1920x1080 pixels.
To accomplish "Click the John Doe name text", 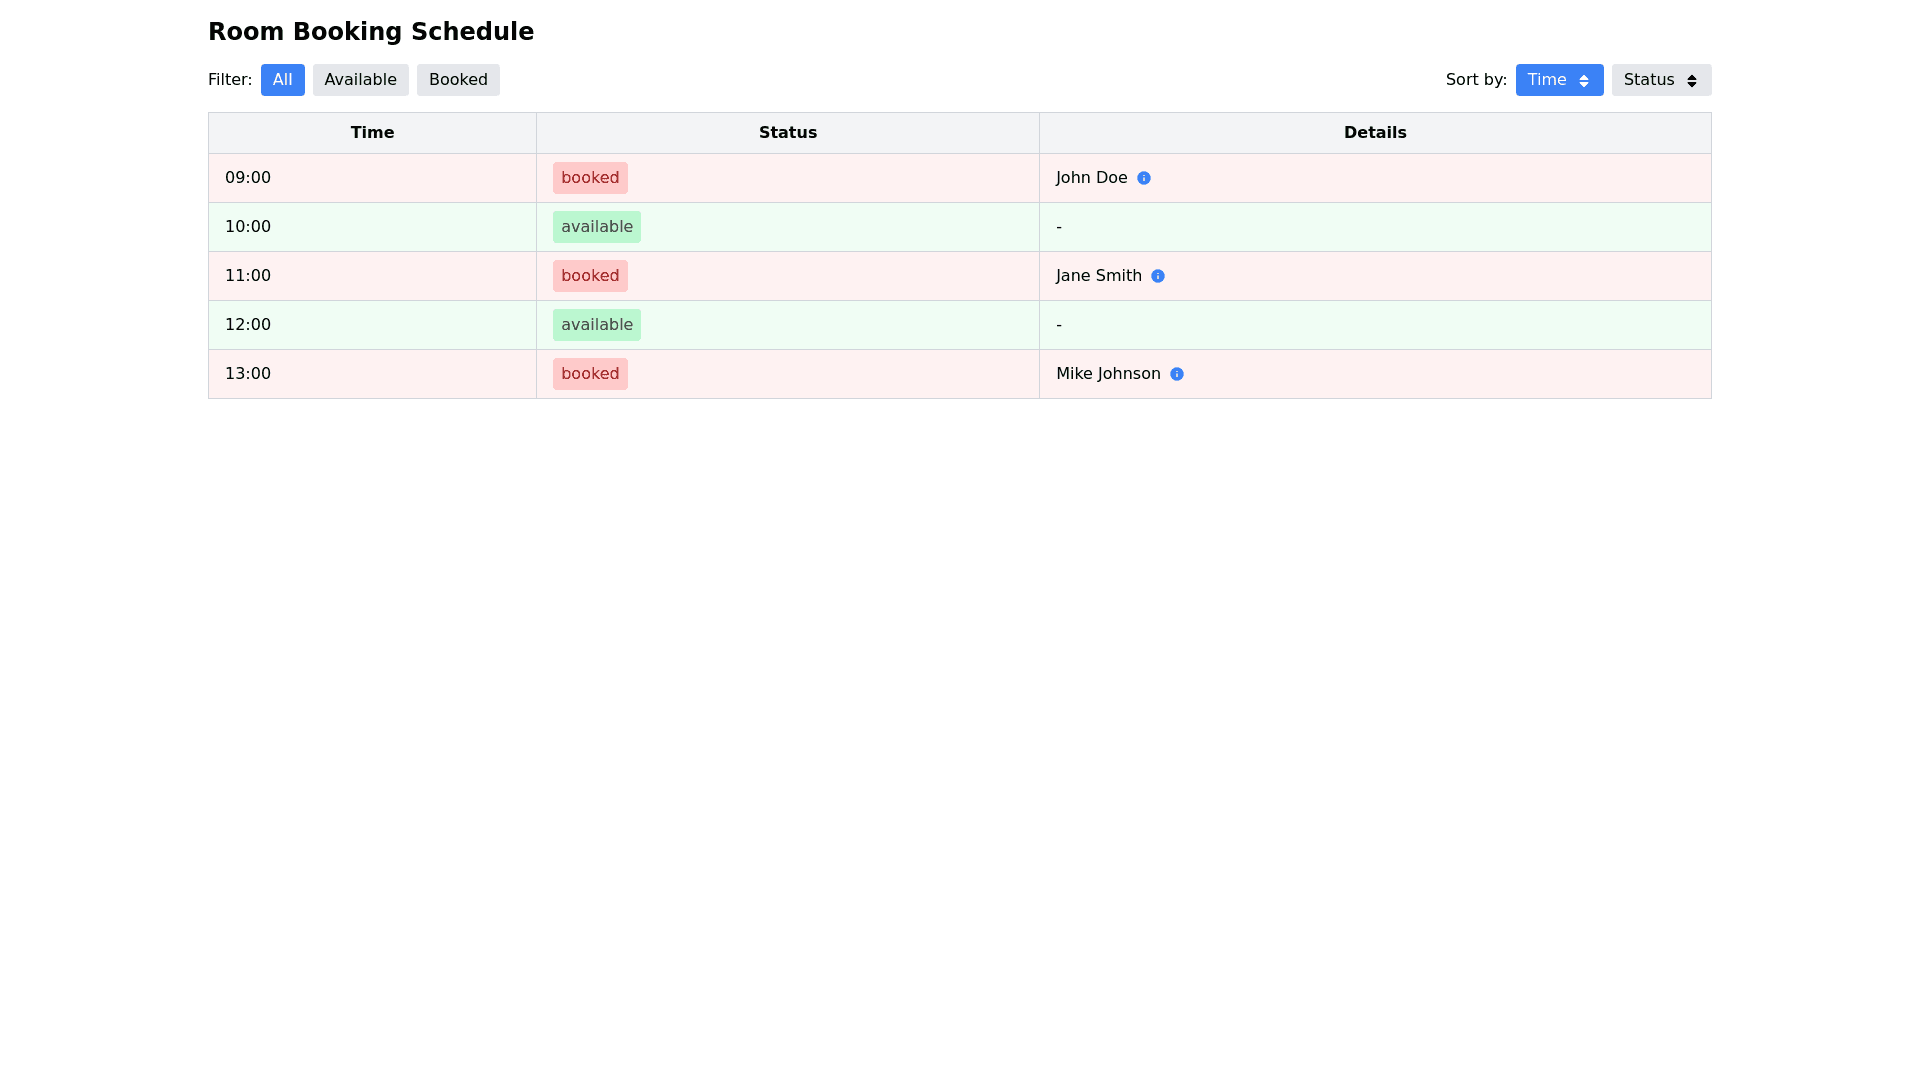I will [x=1091, y=178].
